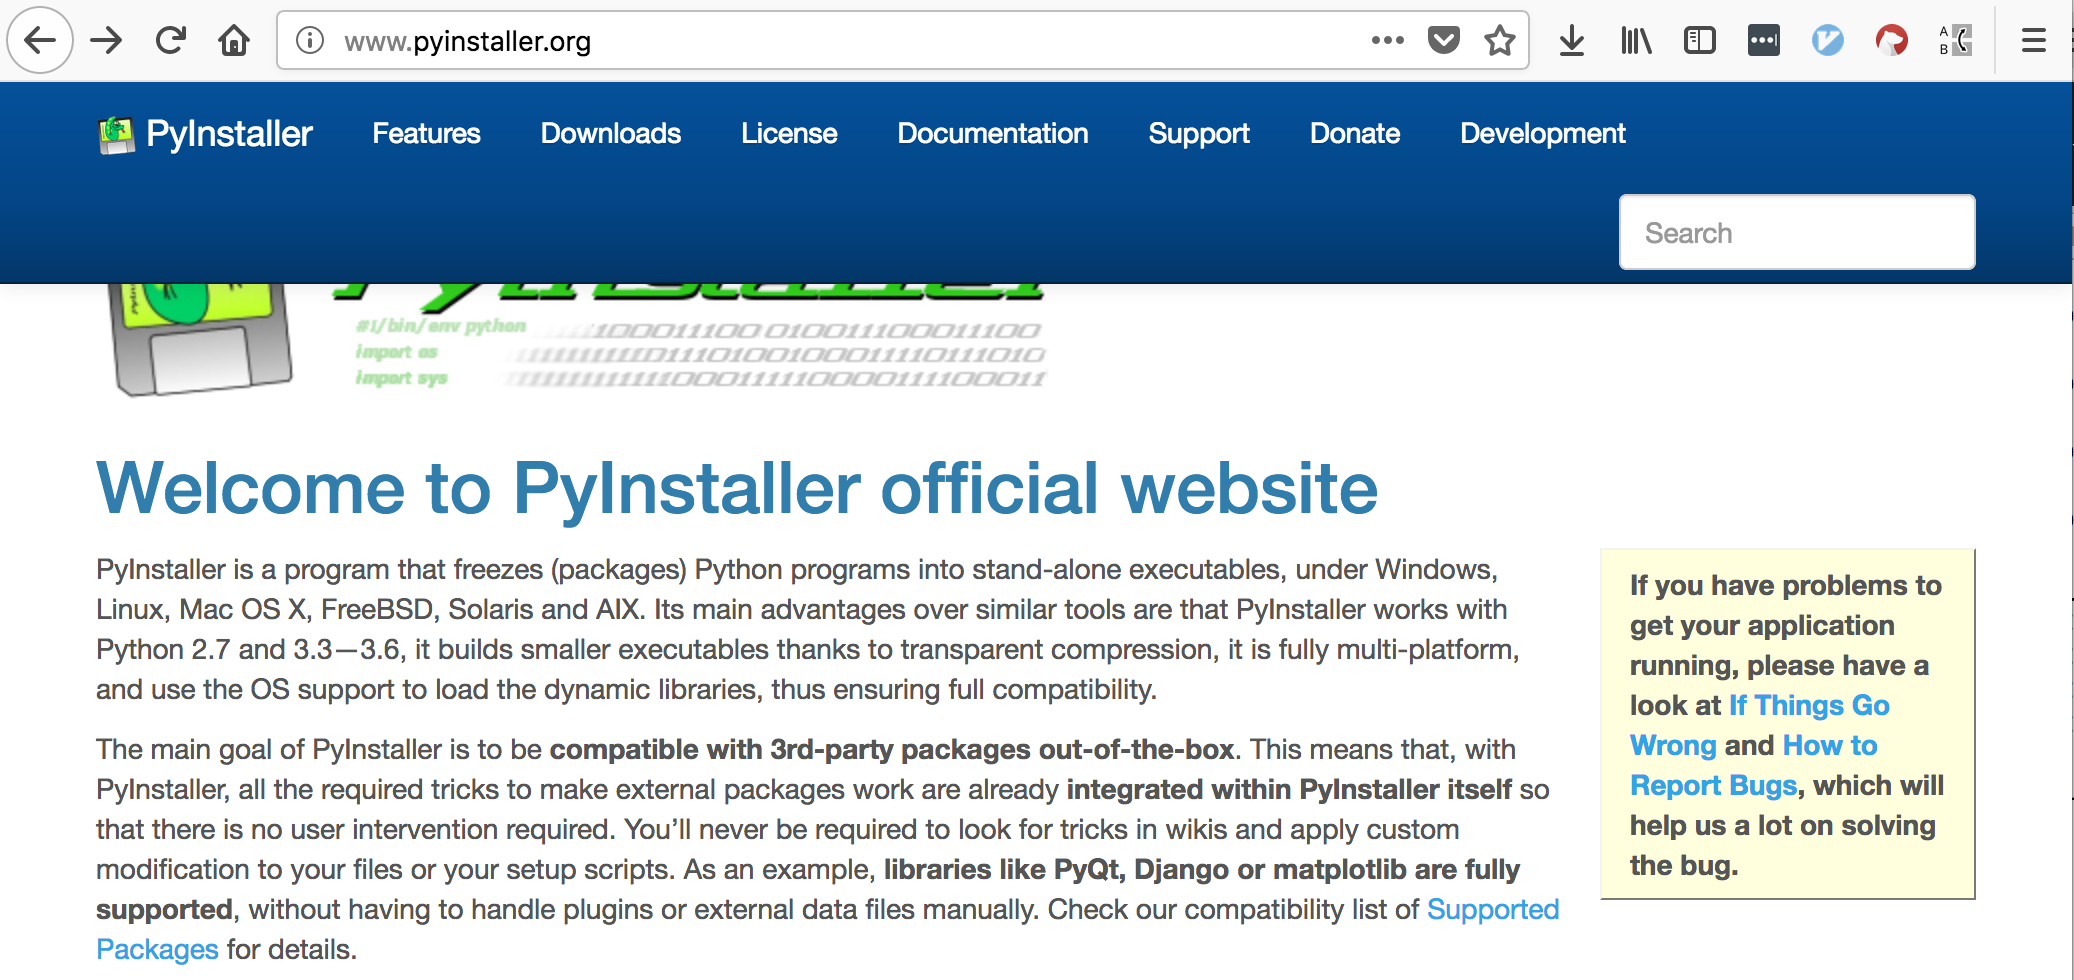The image size is (2074, 980).
Task: Open the password manager extension icon
Action: tap(1763, 40)
